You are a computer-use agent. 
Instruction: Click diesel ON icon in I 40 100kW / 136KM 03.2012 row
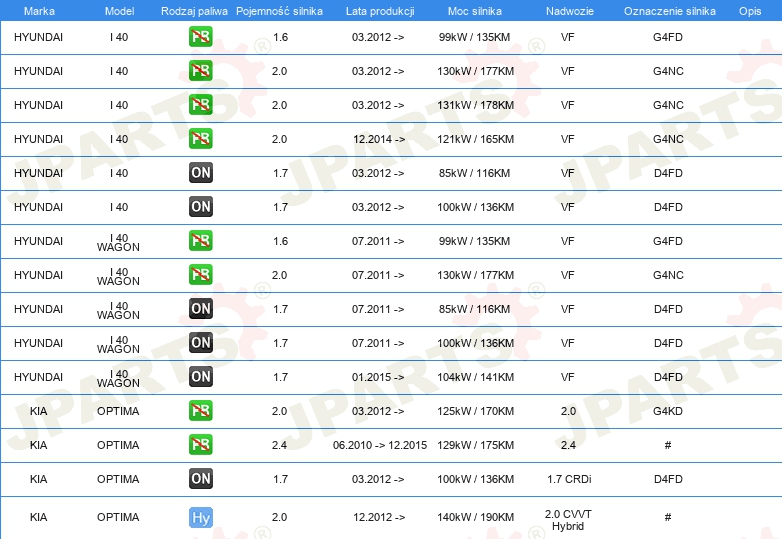(200, 206)
